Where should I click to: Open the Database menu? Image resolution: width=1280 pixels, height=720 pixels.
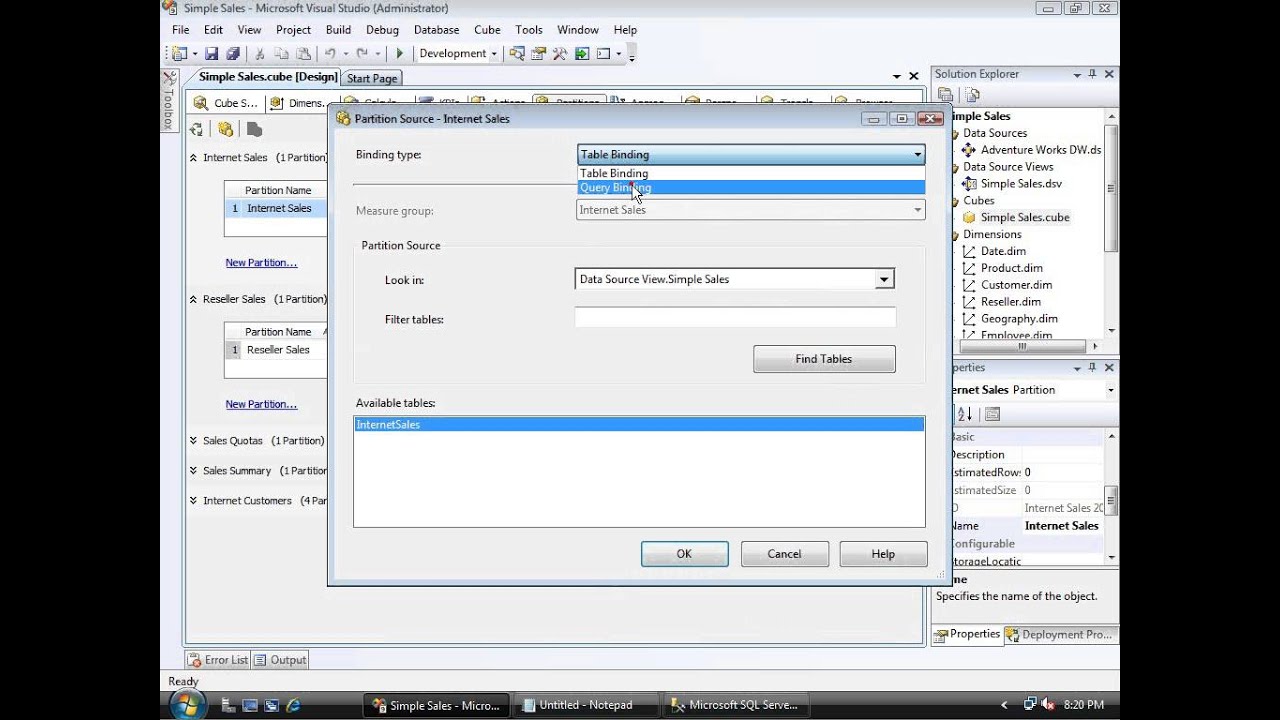(x=436, y=30)
